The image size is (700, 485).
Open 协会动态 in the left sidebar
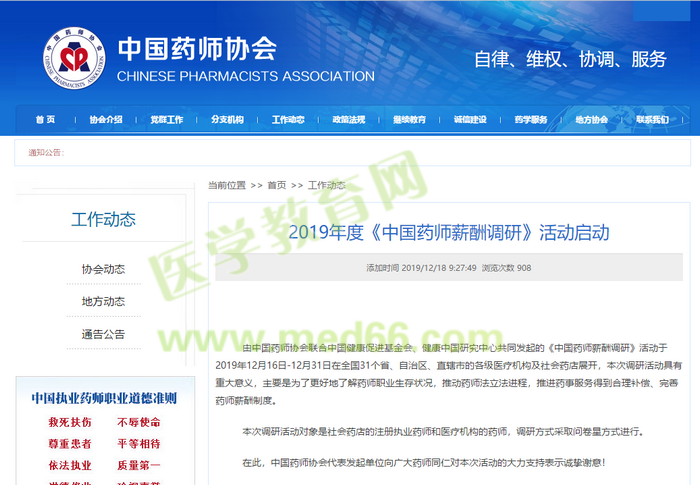pyautogui.click(x=103, y=269)
